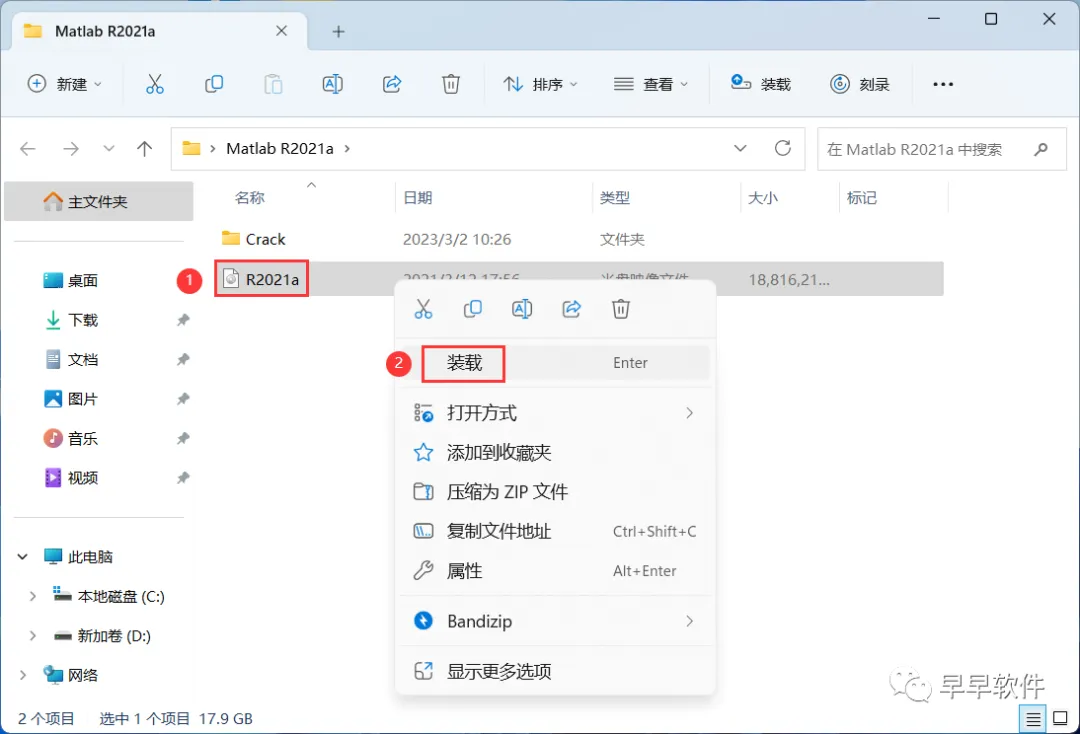Click the Matlab R2021a breadcrumb
The image size is (1080, 734).
tap(280, 149)
